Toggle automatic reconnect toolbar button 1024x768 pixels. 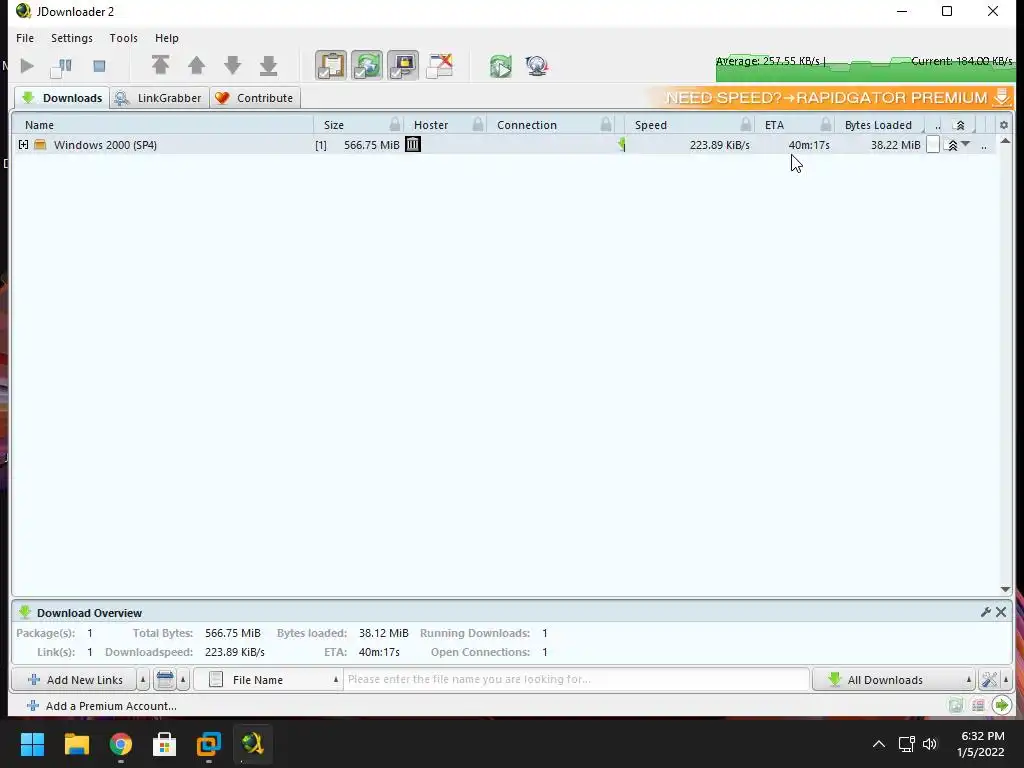(x=367, y=66)
